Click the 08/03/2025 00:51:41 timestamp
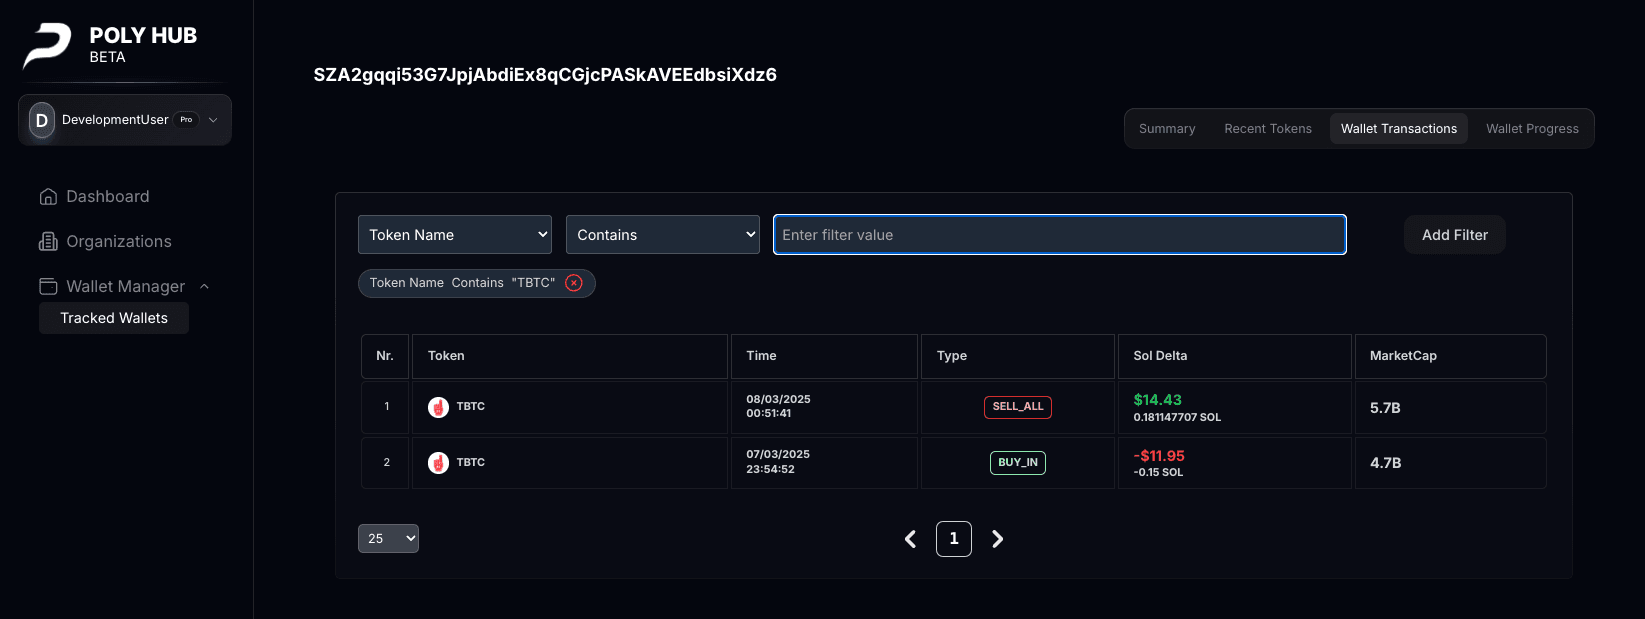1645x619 pixels. pyautogui.click(x=778, y=406)
